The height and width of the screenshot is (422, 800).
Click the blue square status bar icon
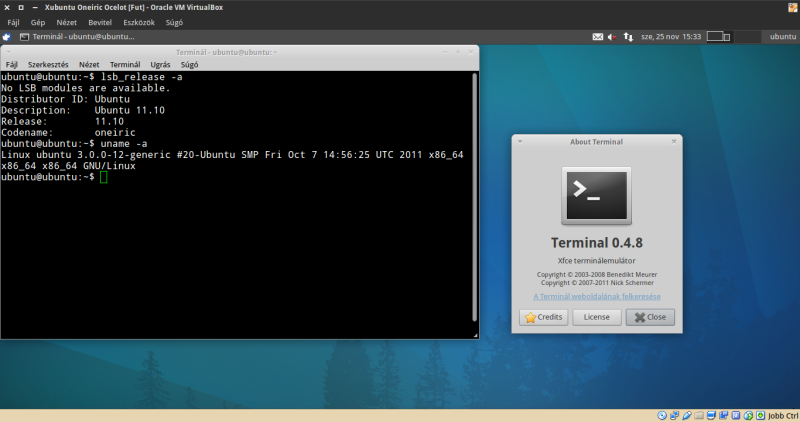736,415
